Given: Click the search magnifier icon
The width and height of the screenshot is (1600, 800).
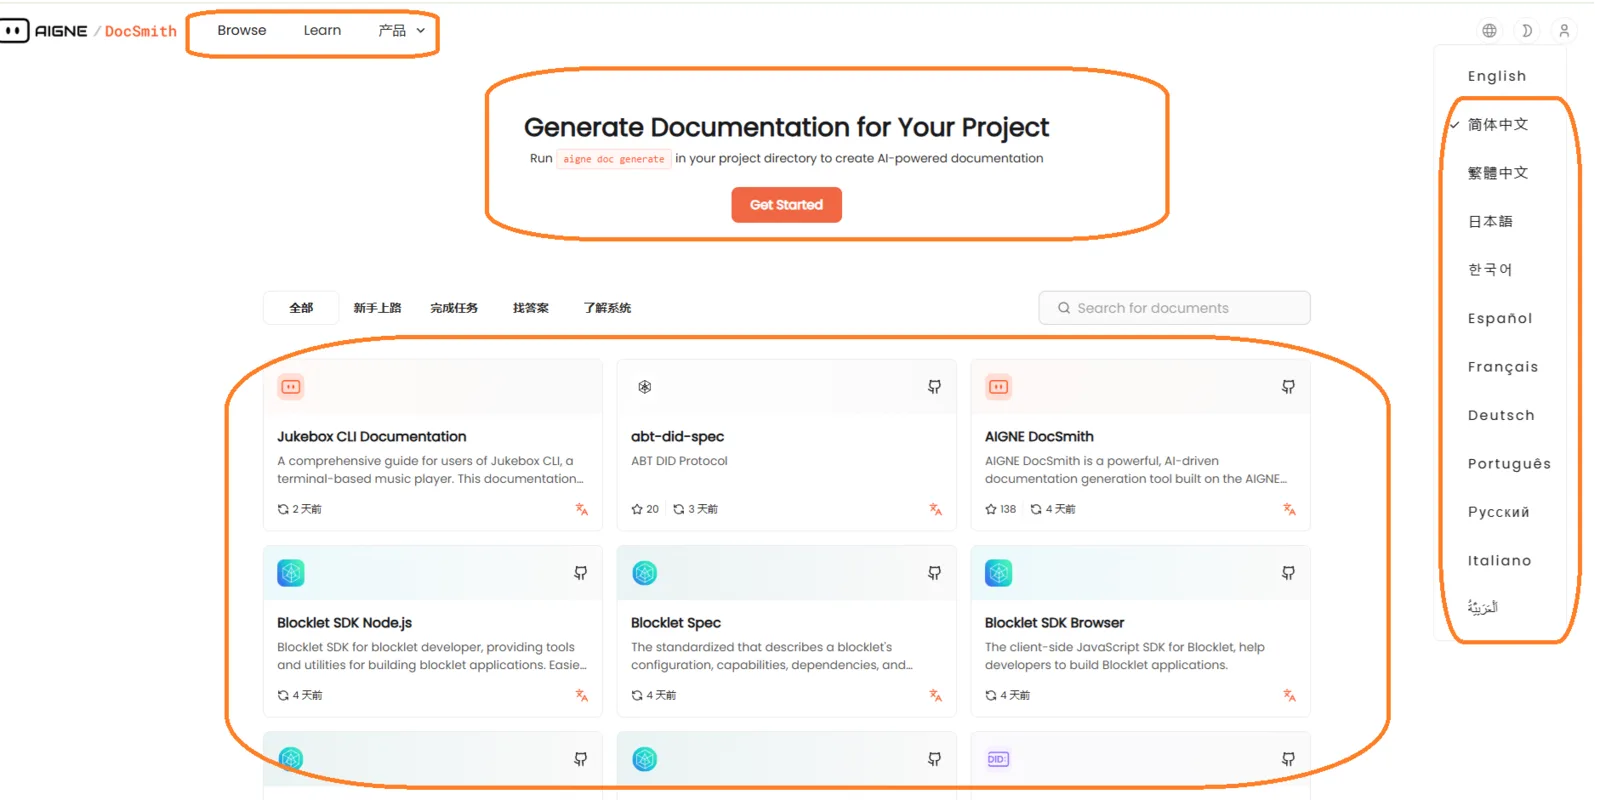Looking at the screenshot, I should [1064, 308].
